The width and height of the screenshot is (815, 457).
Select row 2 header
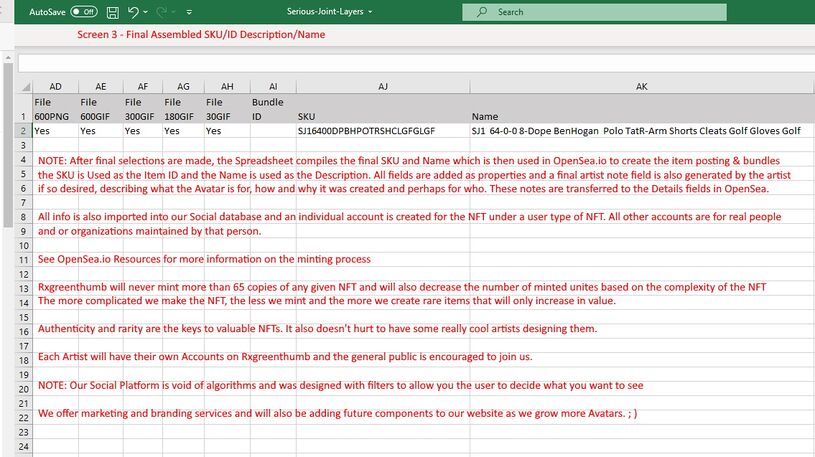click(x=23, y=130)
